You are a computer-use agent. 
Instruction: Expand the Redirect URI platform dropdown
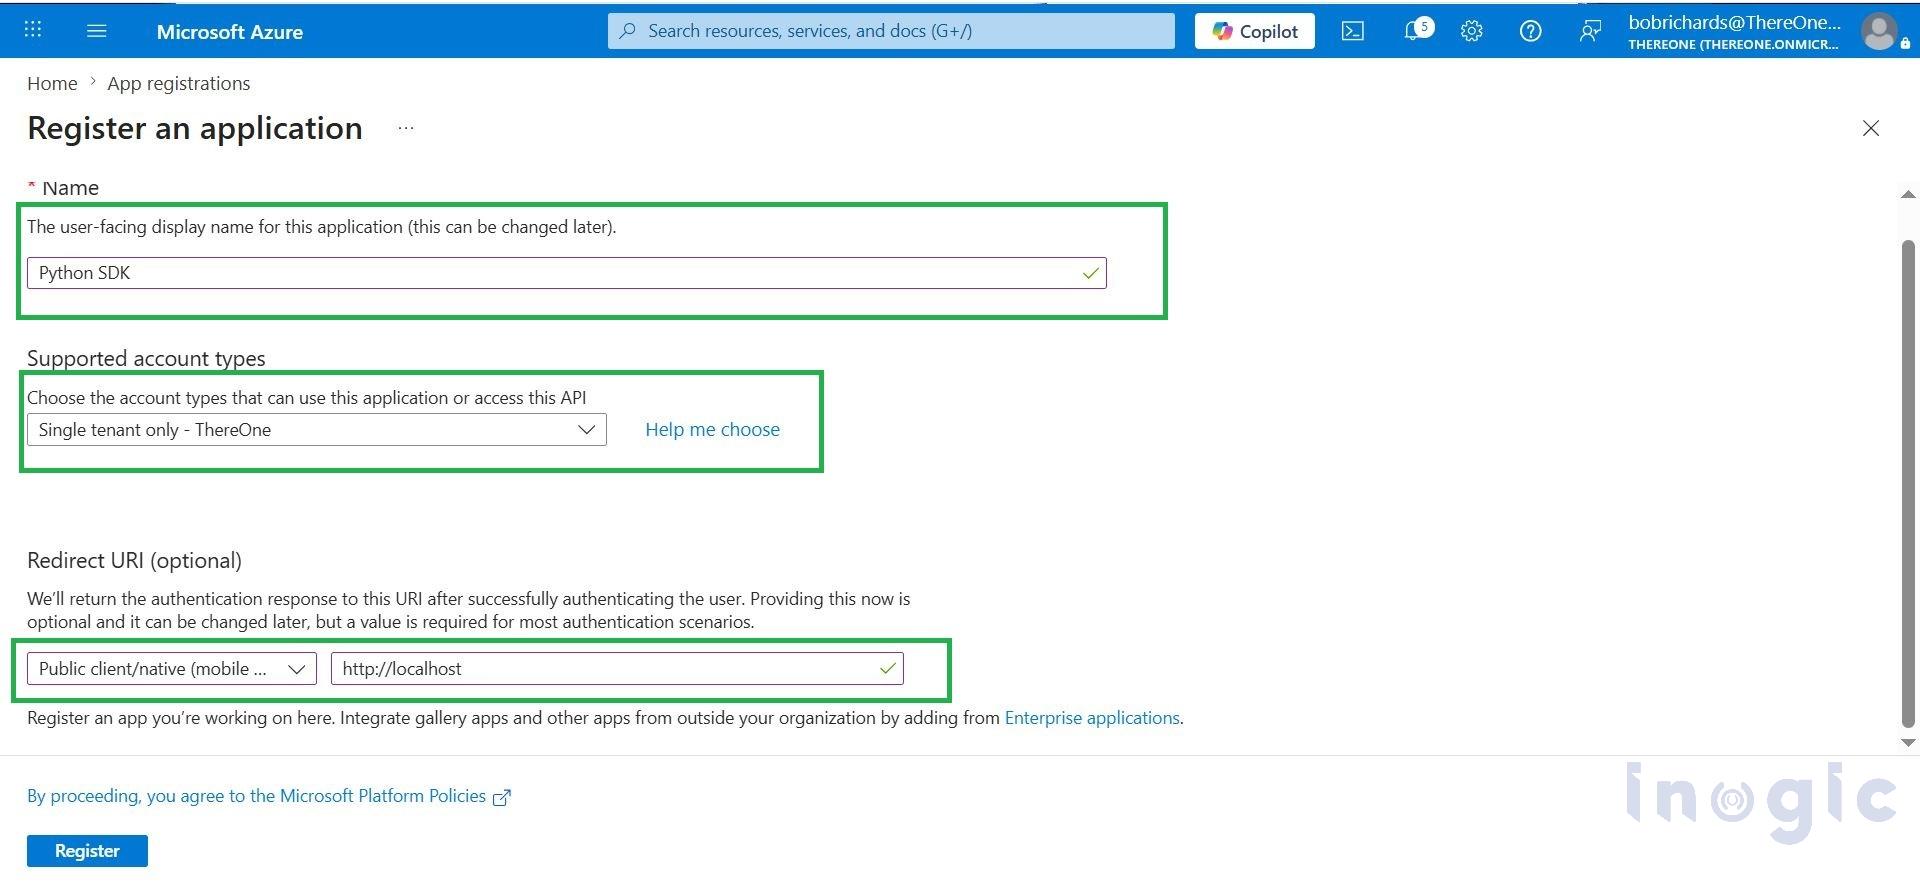coord(172,669)
